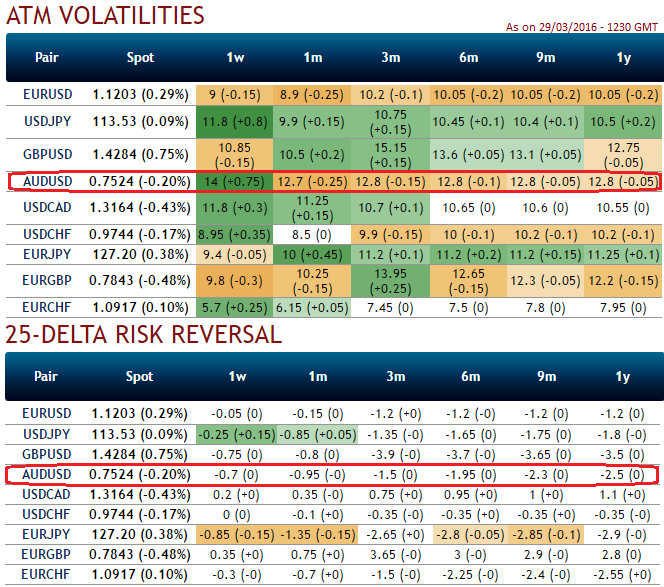This screenshot has height=587, width=664.
Task: Click the Pair column header in ATM Volatilities
Action: click(47, 57)
